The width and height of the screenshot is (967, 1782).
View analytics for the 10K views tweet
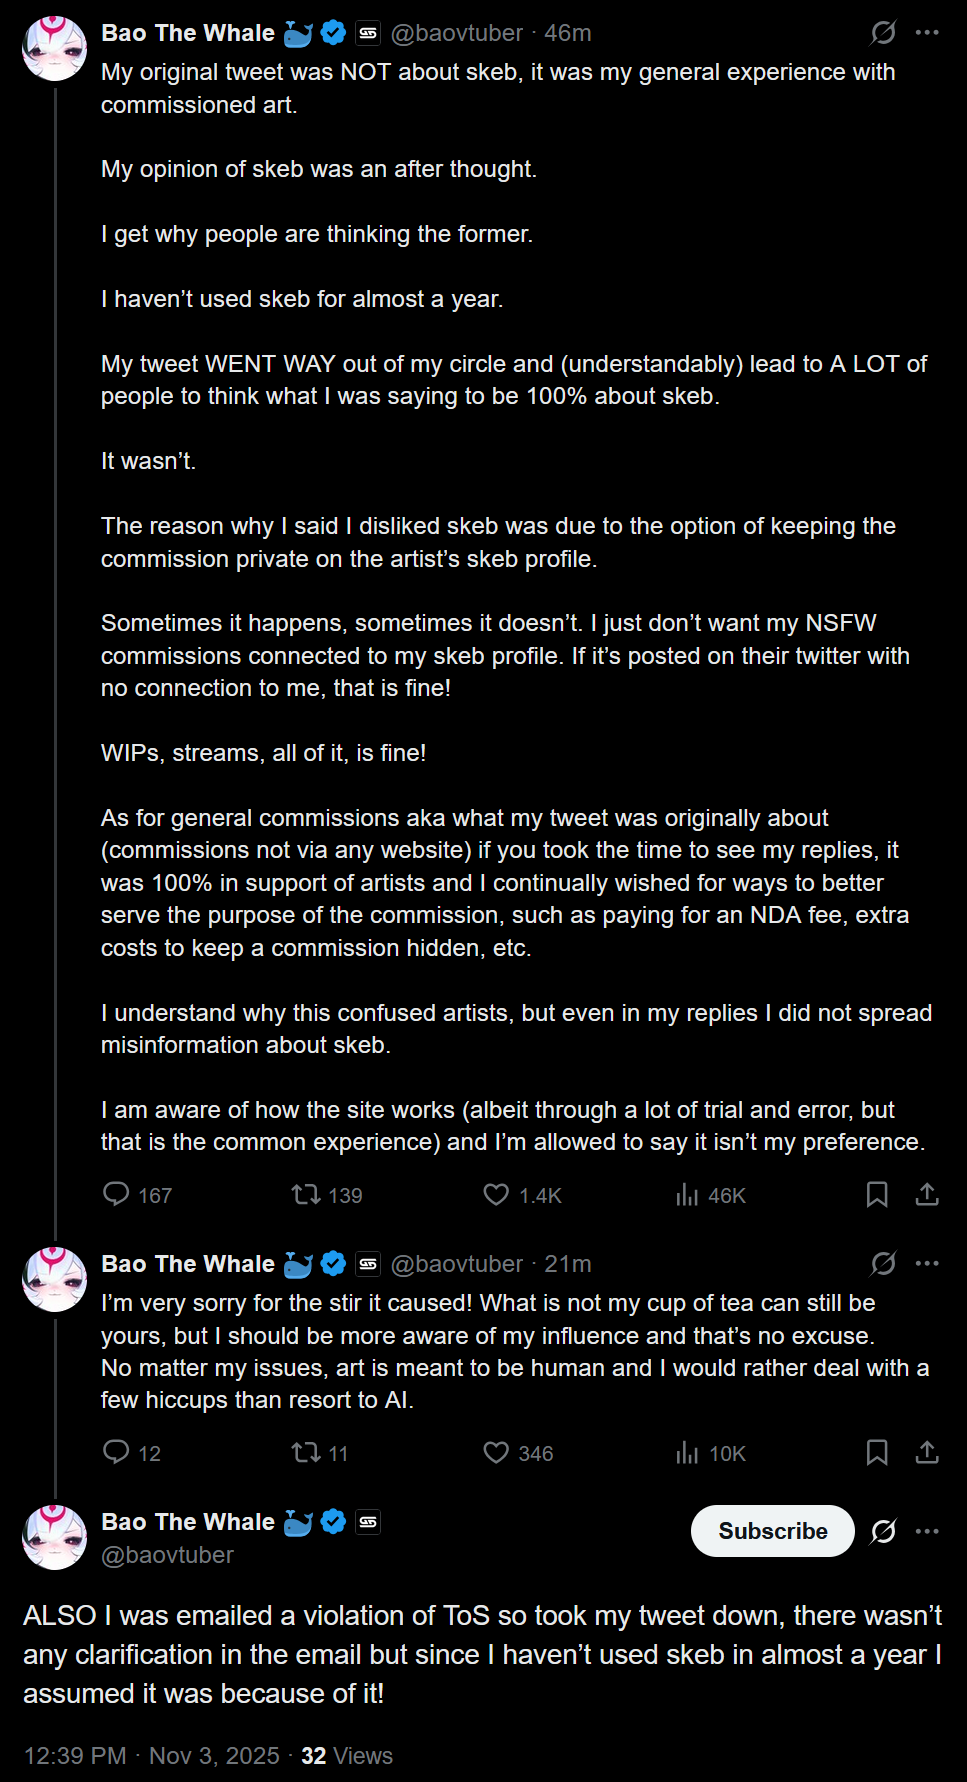(x=687, y=1452)
